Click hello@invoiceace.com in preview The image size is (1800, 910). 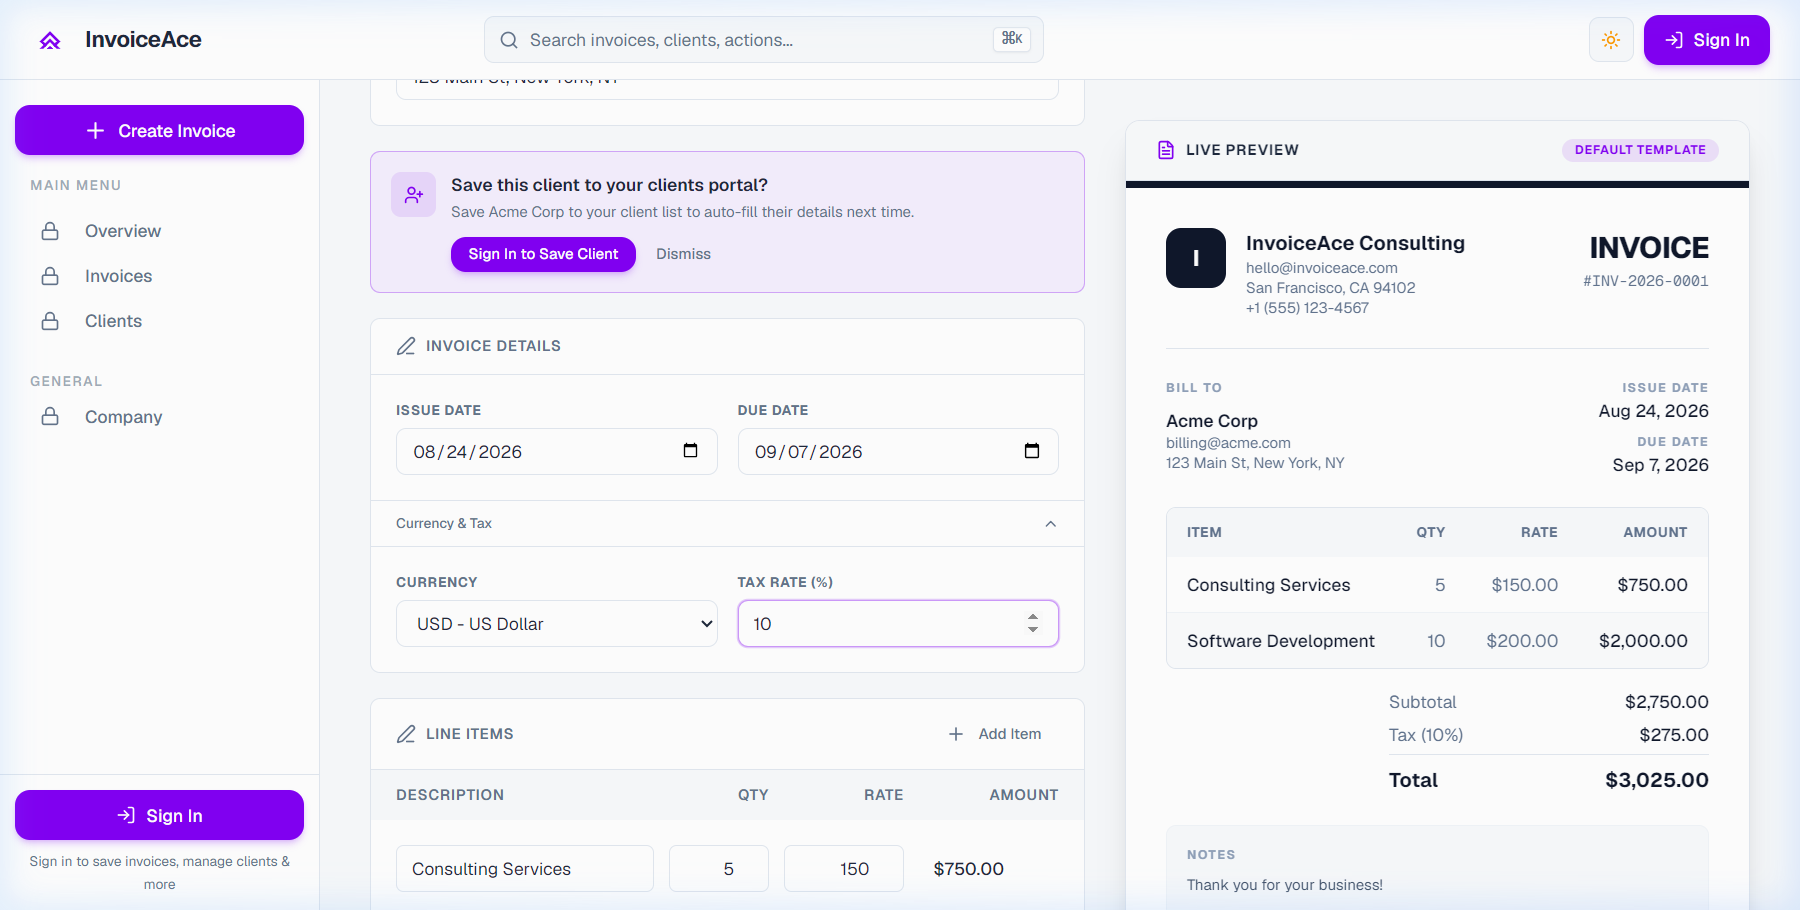click(1322, 268)
